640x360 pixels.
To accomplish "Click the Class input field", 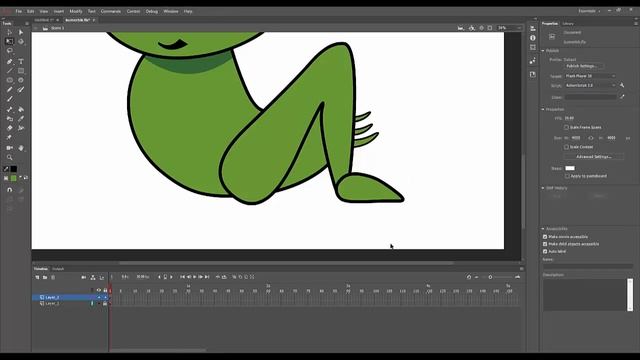I will 590,97.
